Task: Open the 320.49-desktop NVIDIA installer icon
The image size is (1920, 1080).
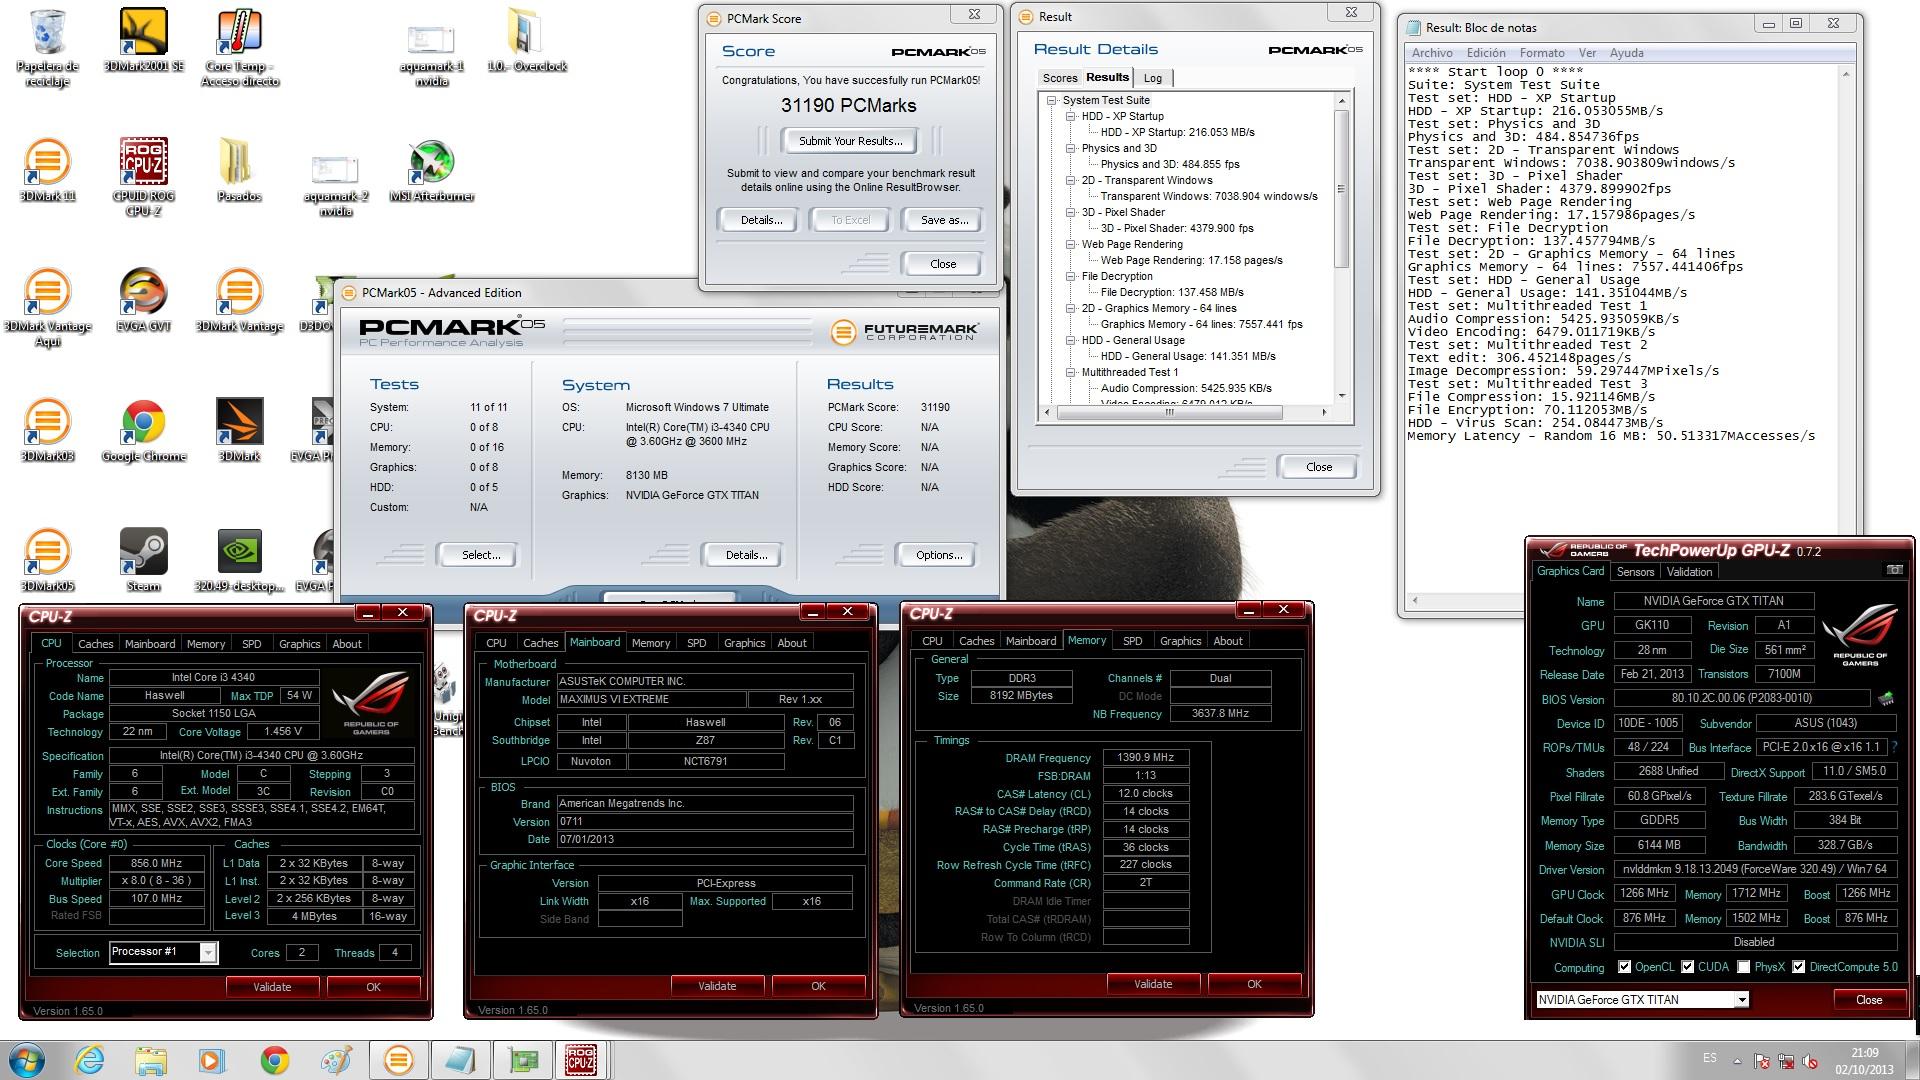Action: [239, 560]
